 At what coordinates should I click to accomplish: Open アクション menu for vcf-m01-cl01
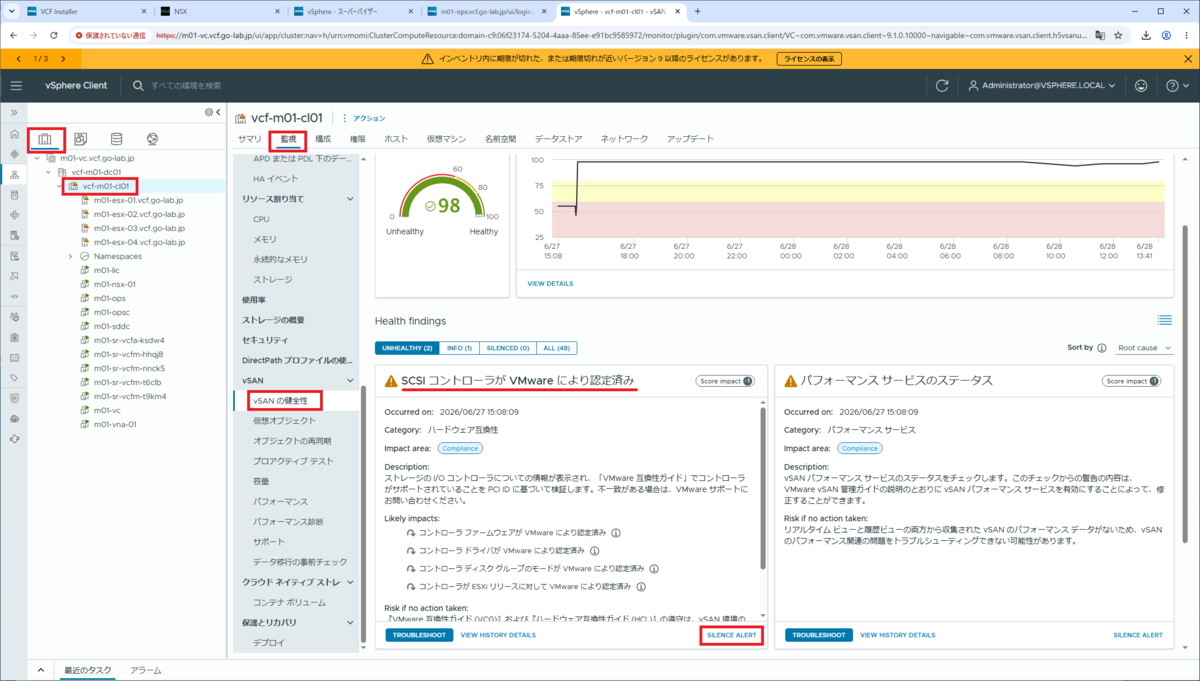pos(363,118)
